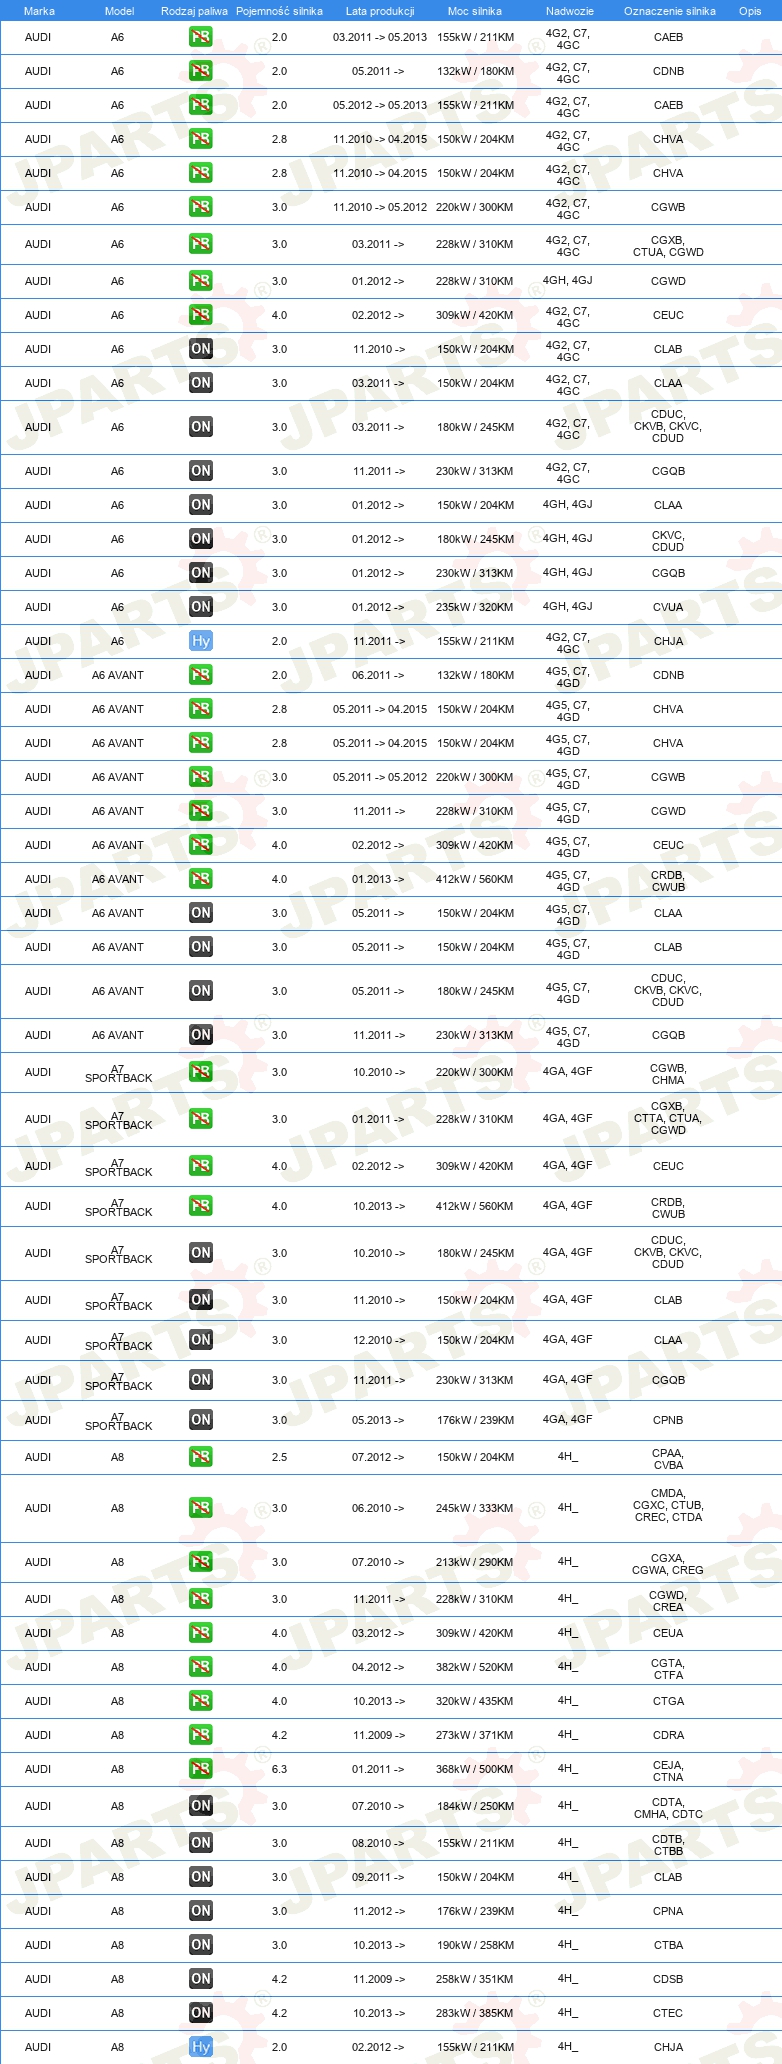Click the petrol icon in A6 CEUC 4.0 row
The image size is (782, 2064).
pos(201,315)
